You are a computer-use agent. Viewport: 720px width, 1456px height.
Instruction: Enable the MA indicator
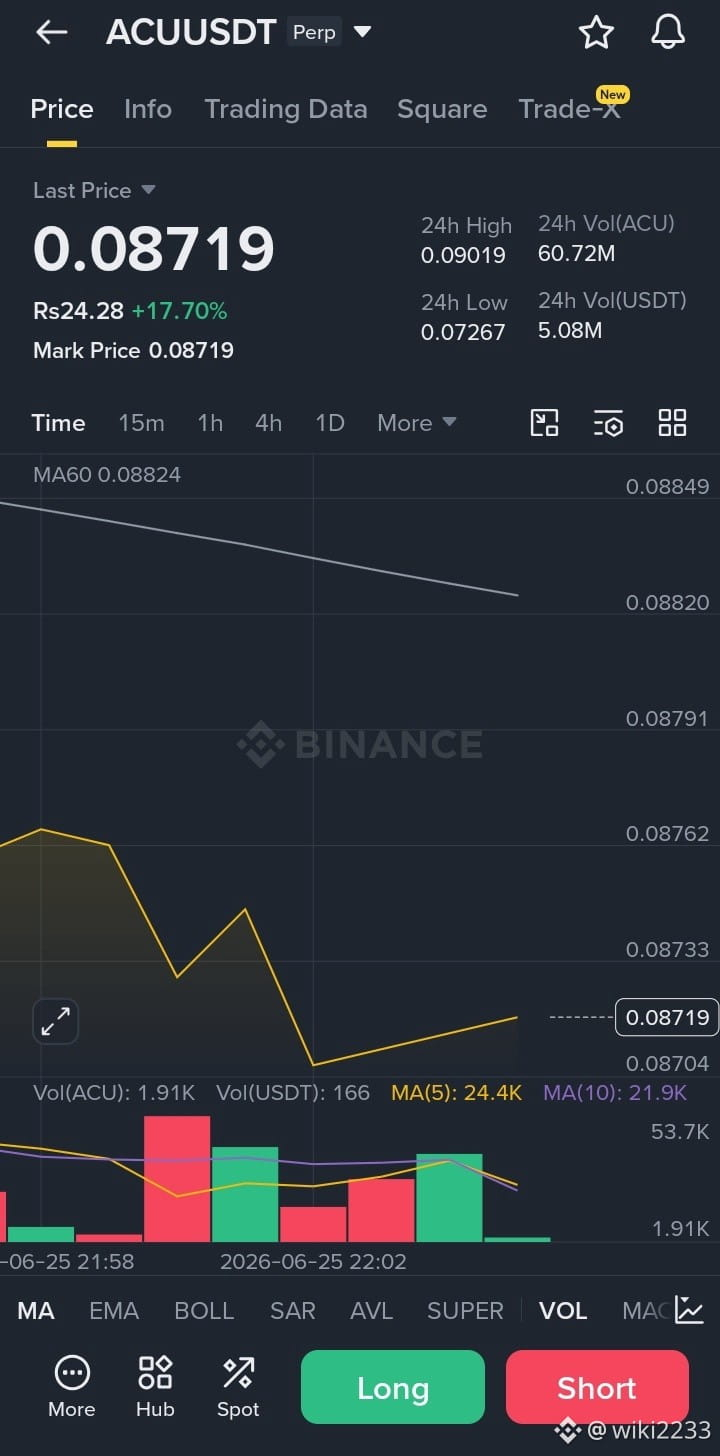tap(36, 1311)
